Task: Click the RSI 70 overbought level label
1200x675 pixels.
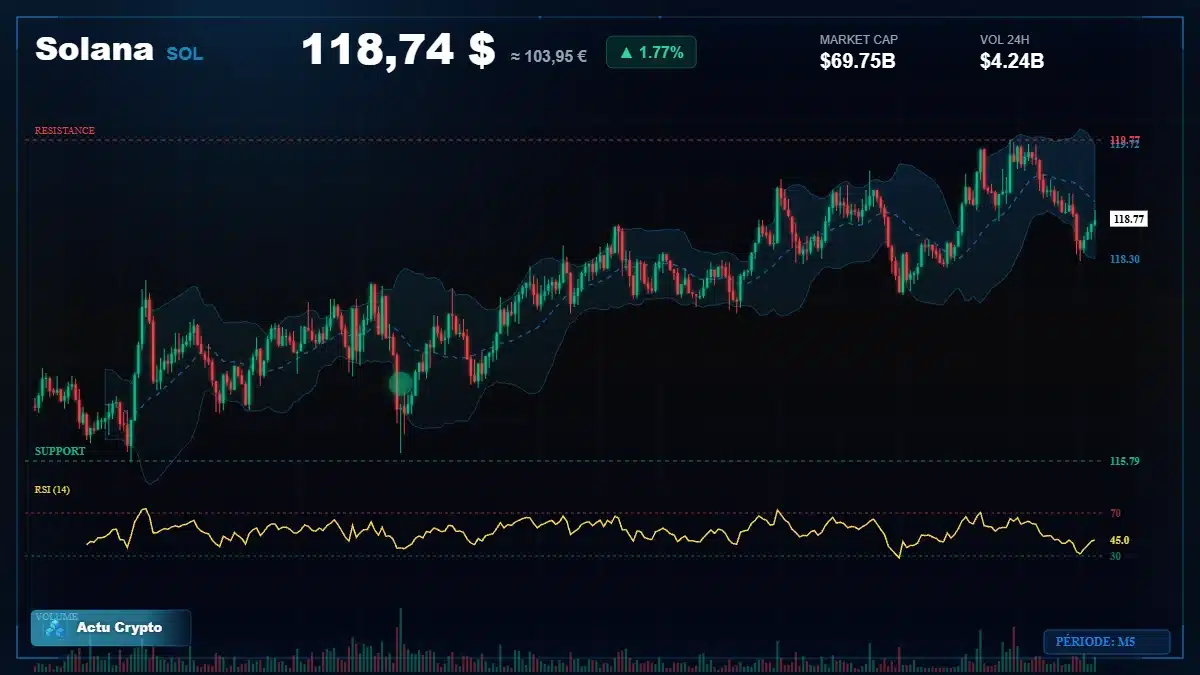Action: pos(1115,513)
